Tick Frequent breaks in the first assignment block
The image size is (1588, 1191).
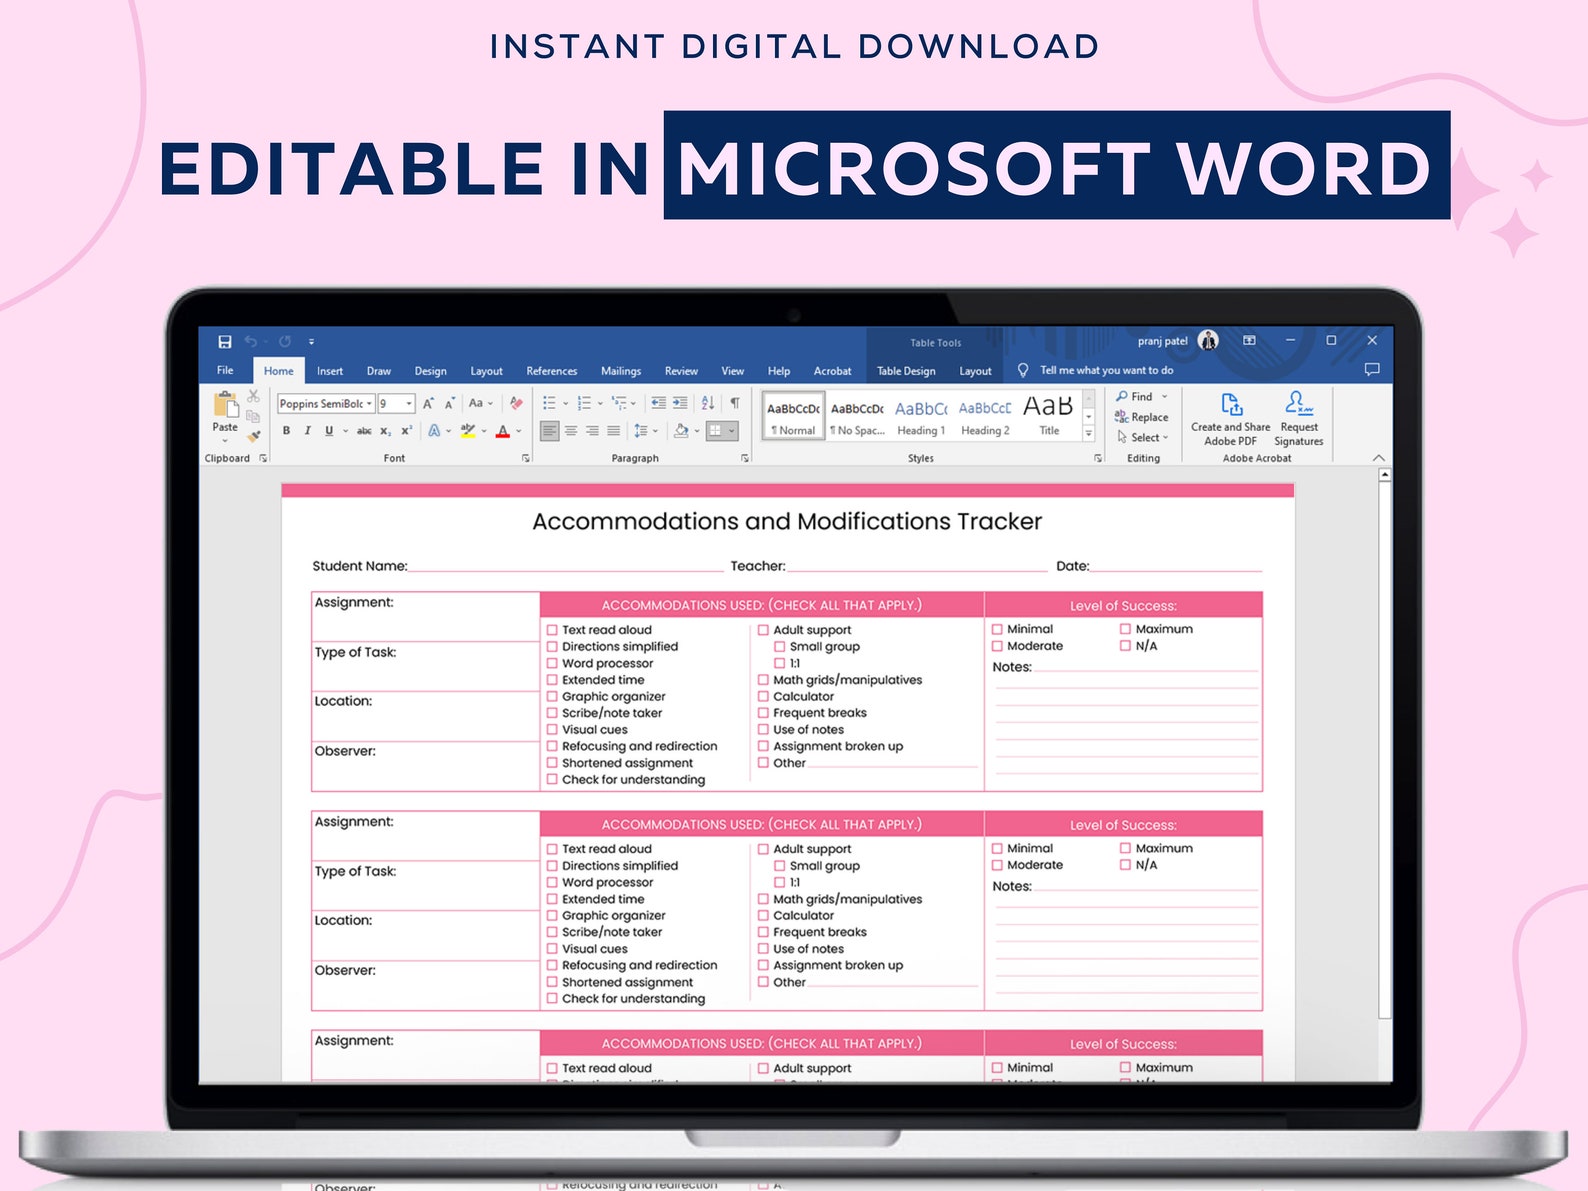(763, 713)
